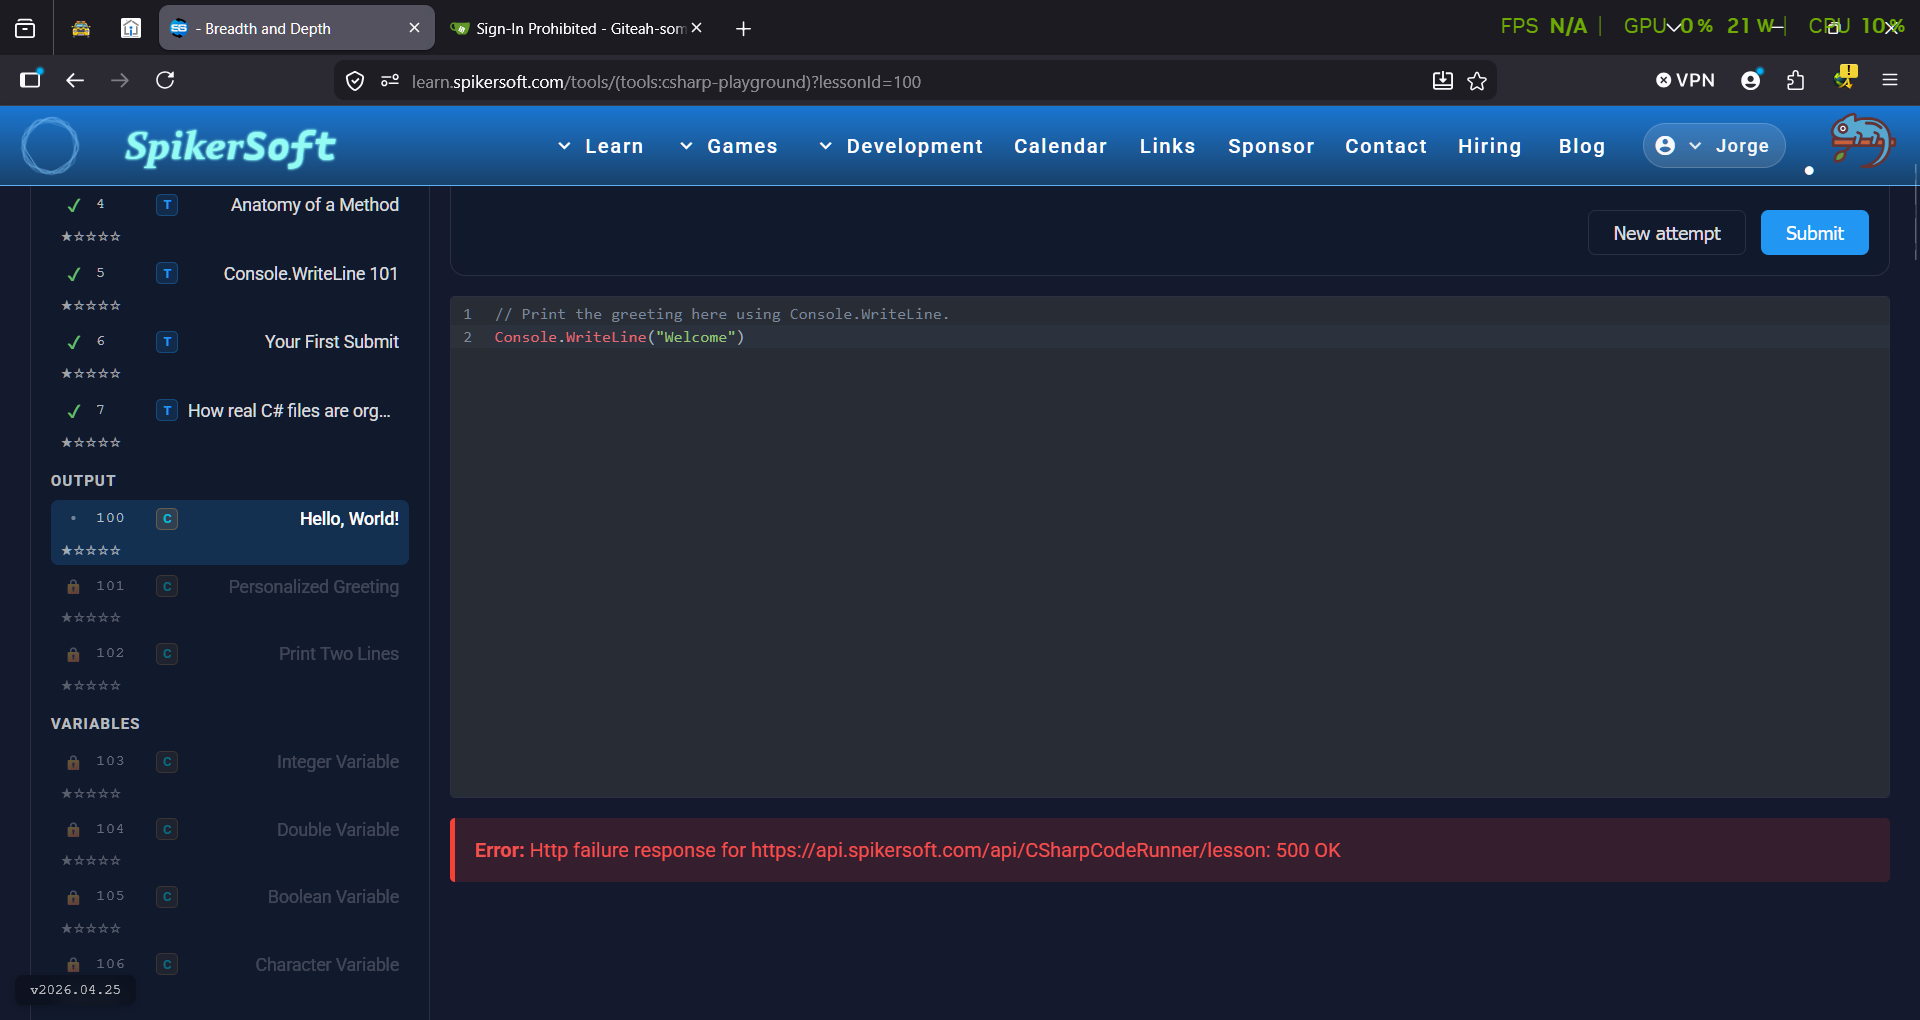Image resolution: width=1920 pixels, height=1020 pixels.
Task: Open the Jorge user account dropdown
Action: click(1713, 146)
